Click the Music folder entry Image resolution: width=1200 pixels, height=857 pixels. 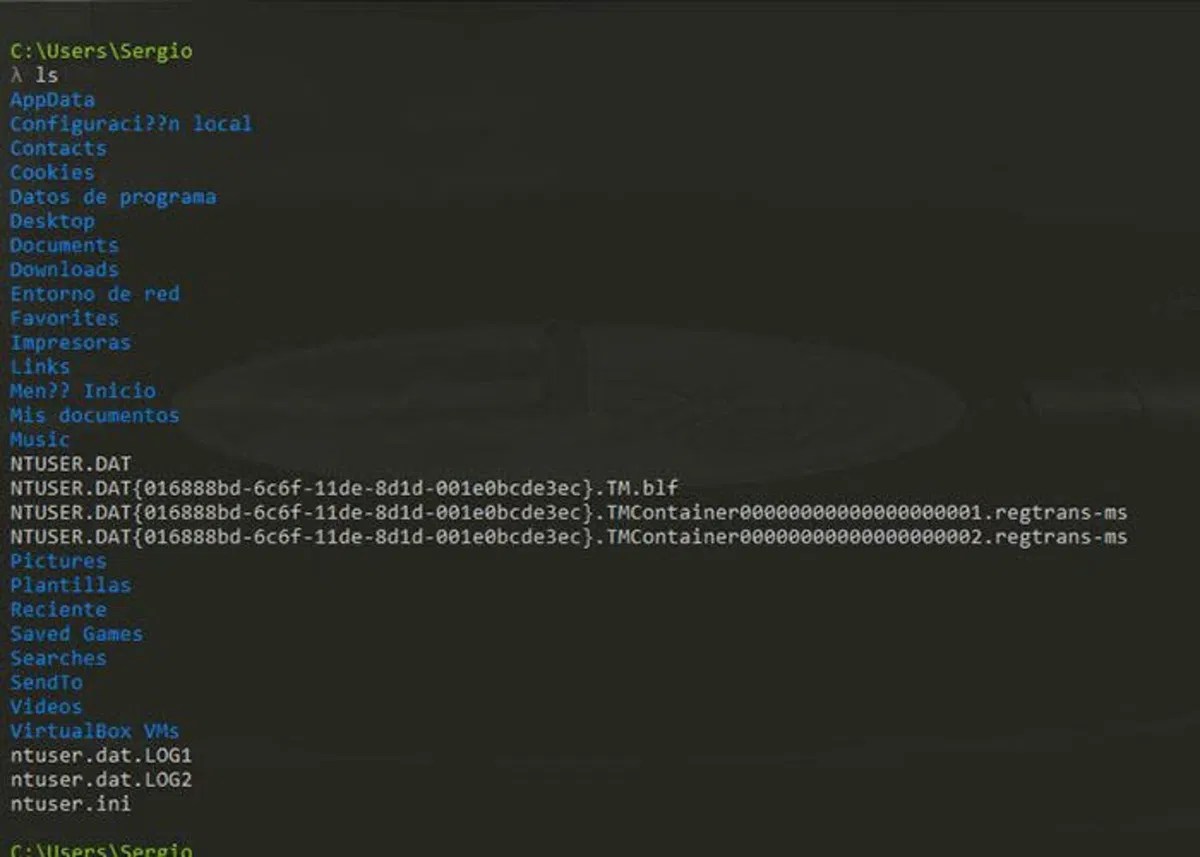39,439
